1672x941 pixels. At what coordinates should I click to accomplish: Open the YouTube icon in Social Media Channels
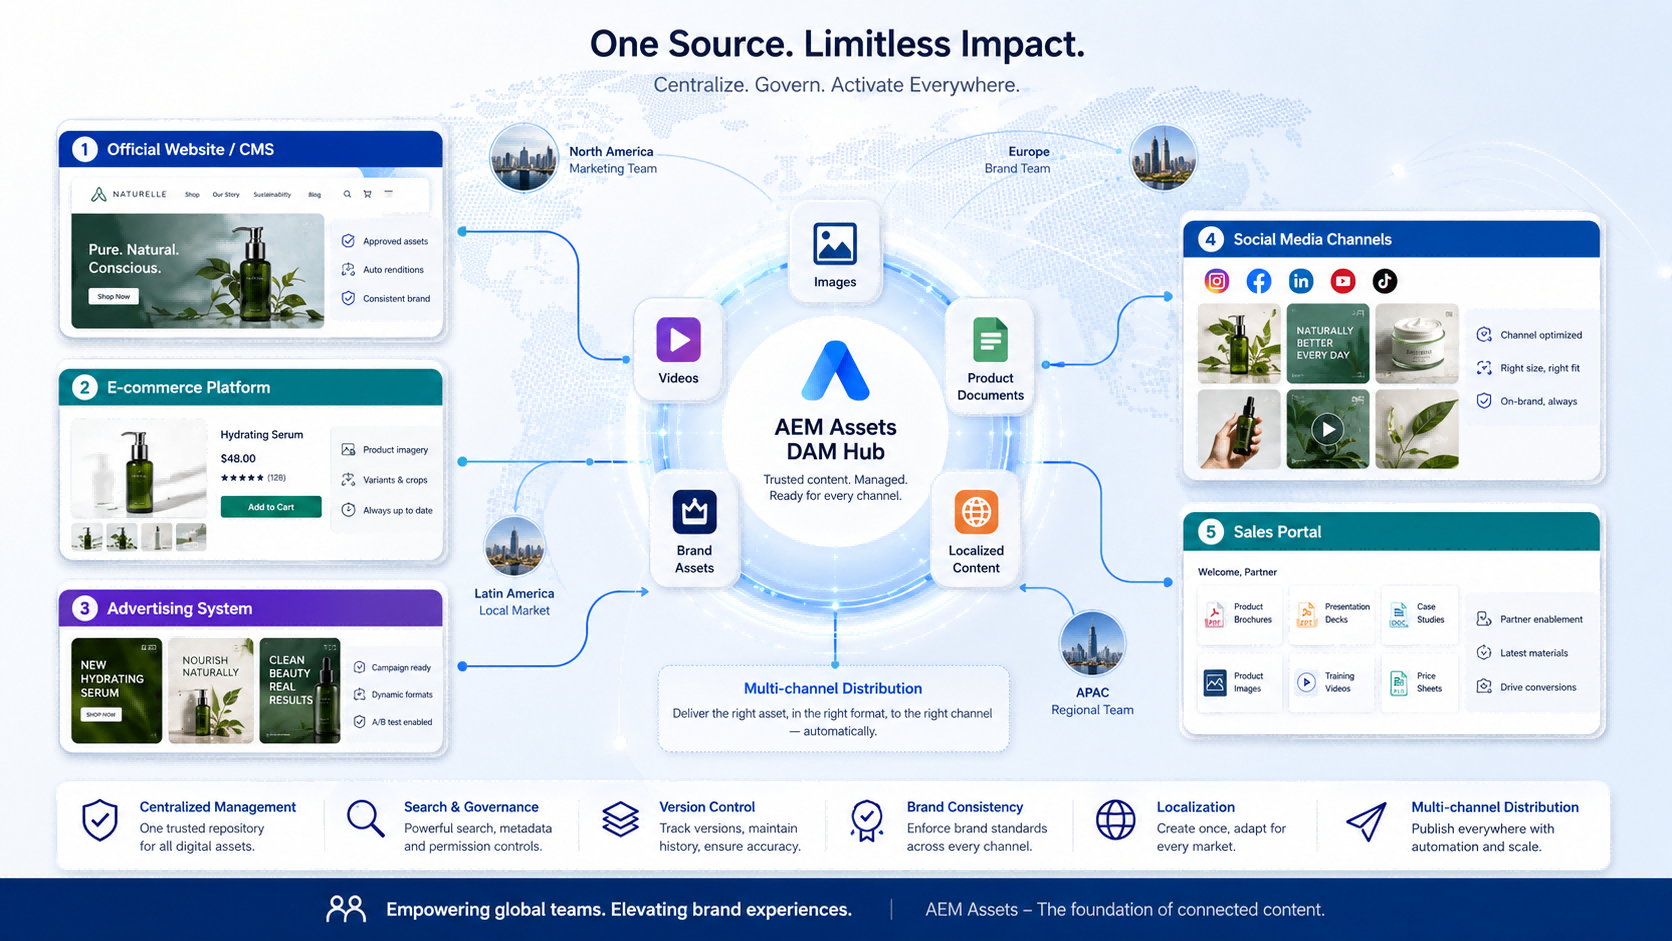pyautogui.click(x=1343, y=281)
